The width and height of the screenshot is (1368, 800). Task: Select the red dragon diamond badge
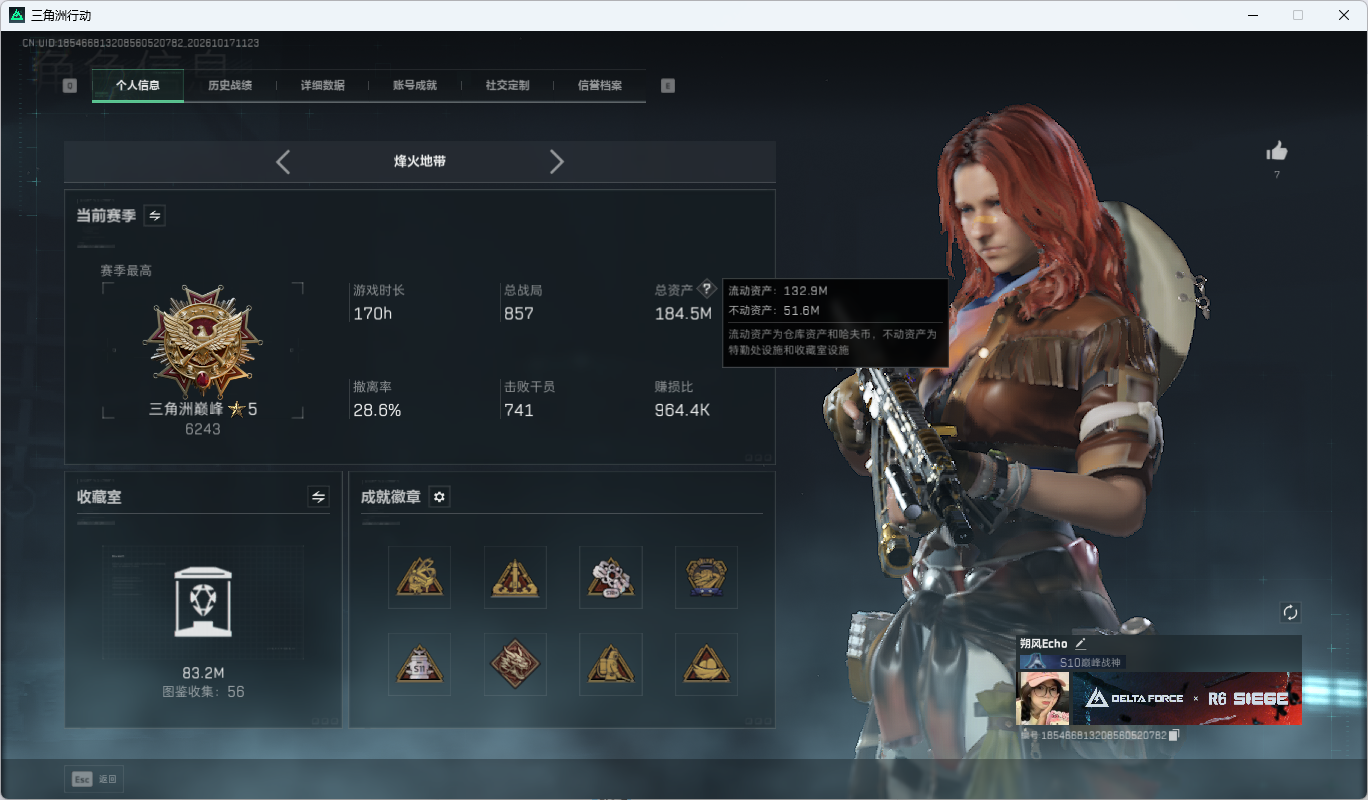click(515, 664)
